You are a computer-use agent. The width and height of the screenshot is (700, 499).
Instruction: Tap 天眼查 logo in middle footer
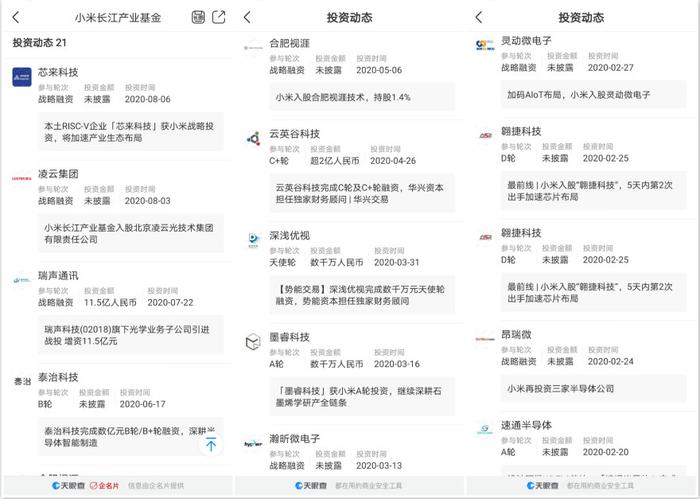pos(311,486)
